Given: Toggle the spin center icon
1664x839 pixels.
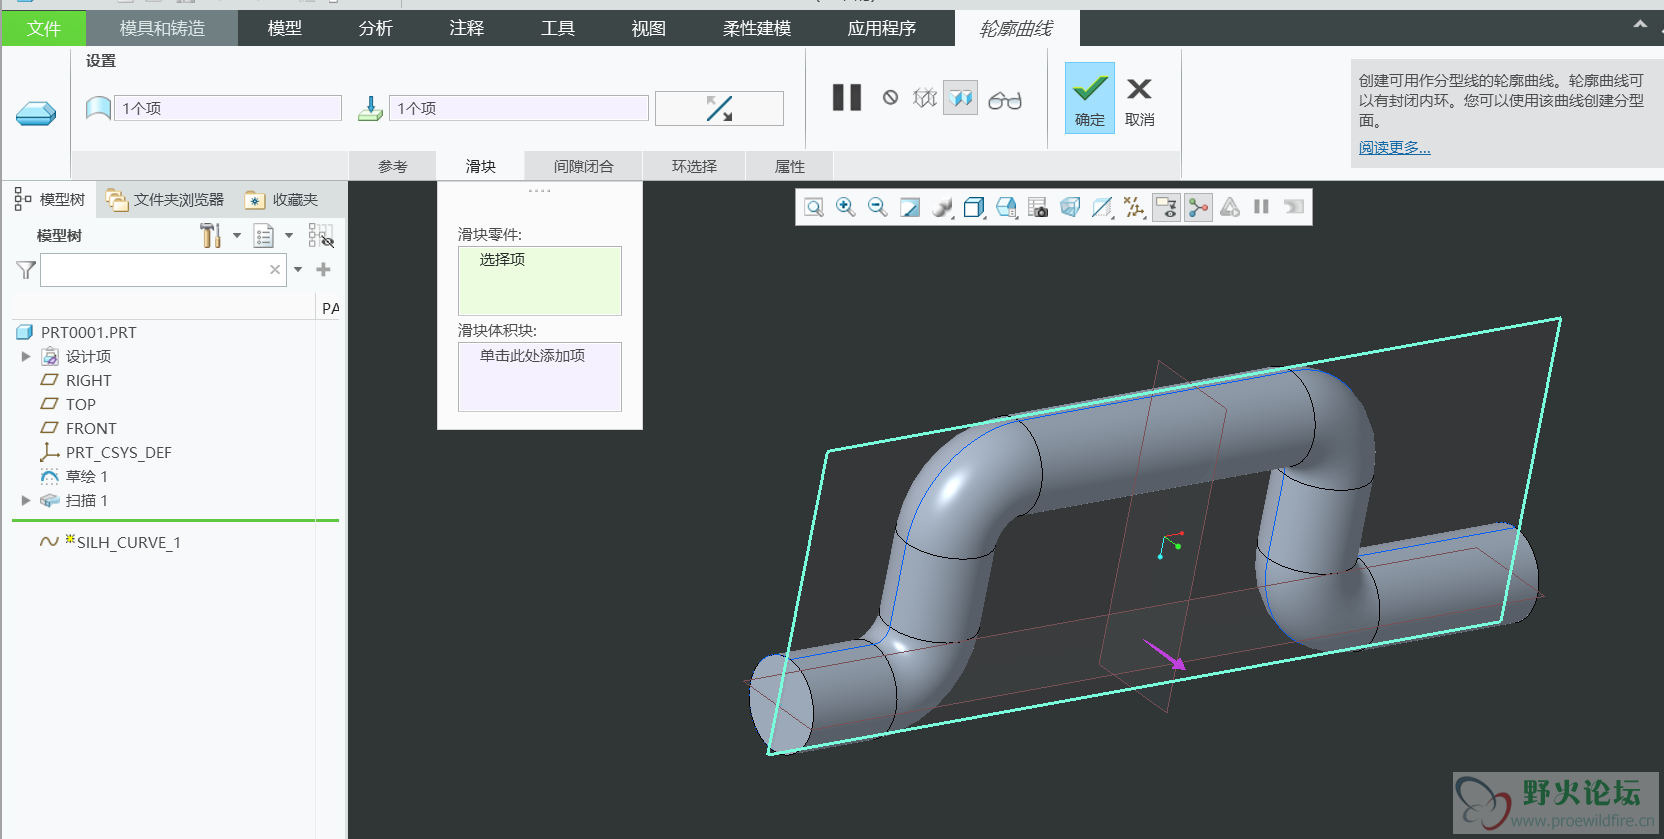Looking at the screenshot, I should point(1198,207).
